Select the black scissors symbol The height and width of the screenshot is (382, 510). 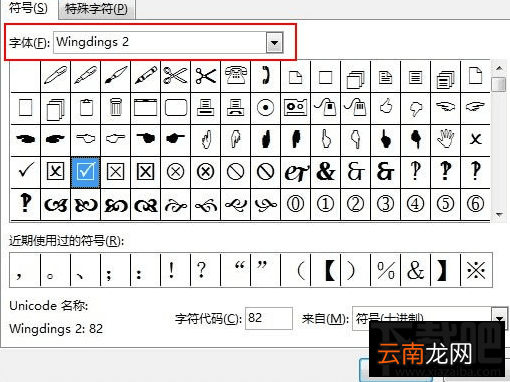pyautogui.click(x=206, y=76)
